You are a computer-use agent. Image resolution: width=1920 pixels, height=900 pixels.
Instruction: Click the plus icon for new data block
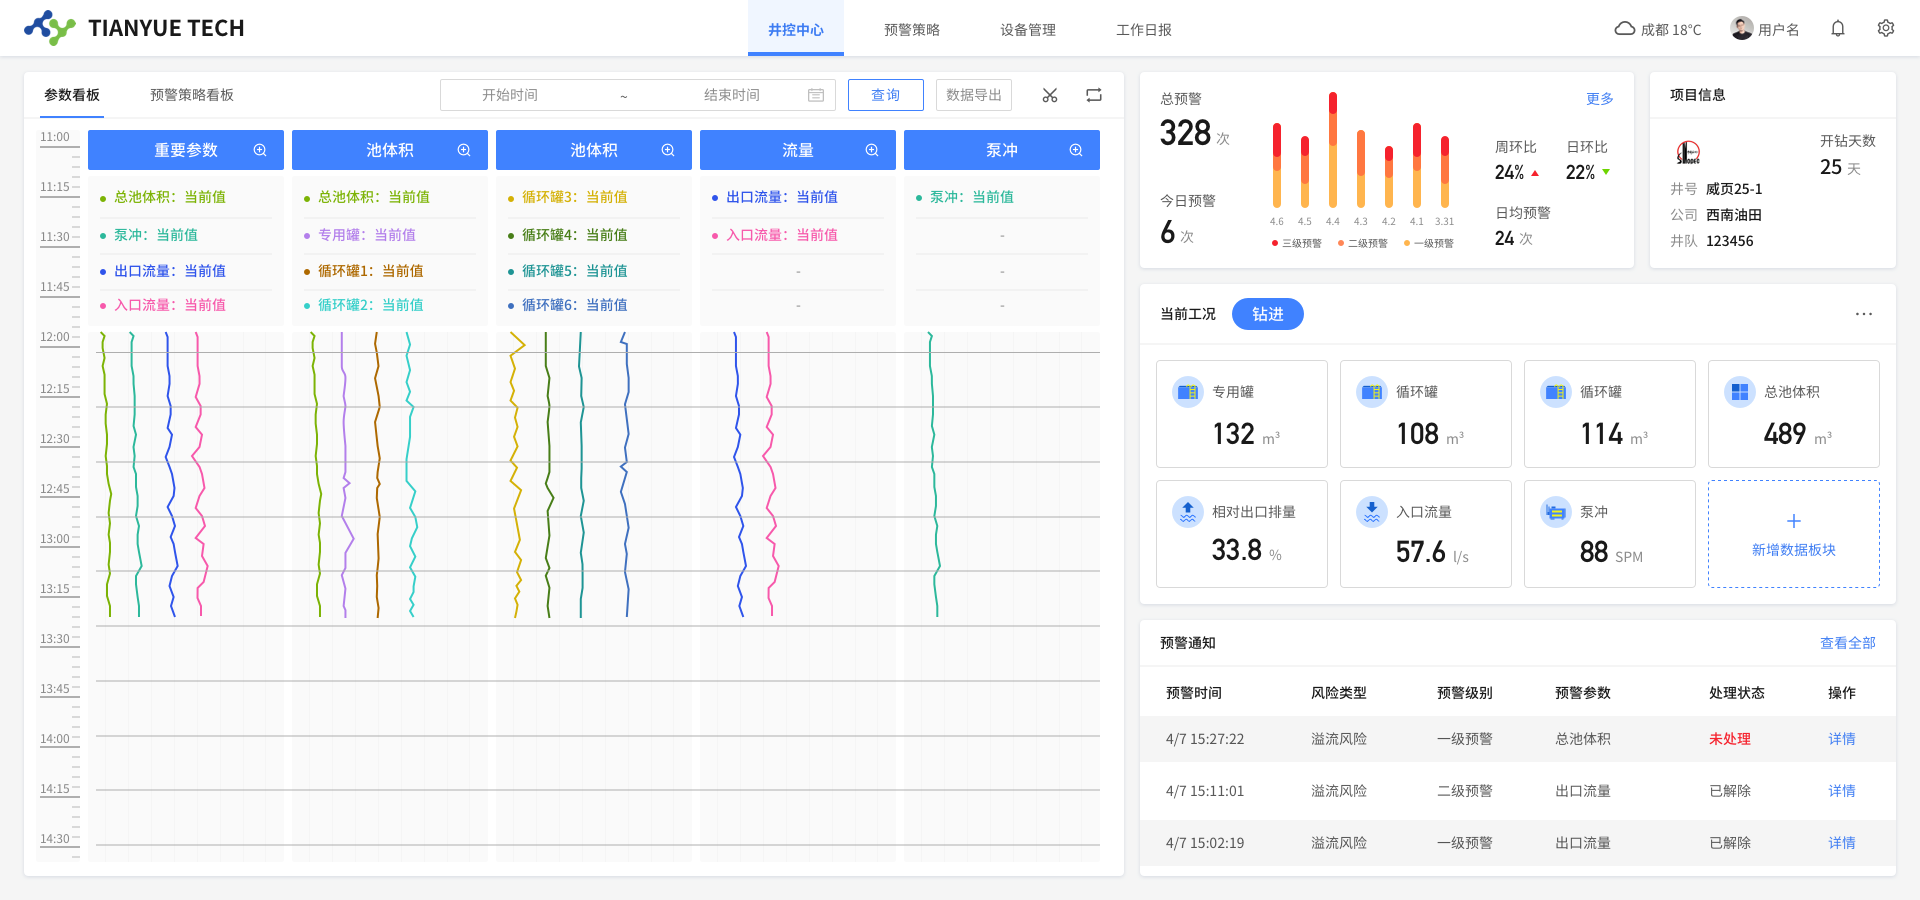[x=1794, y=521]
